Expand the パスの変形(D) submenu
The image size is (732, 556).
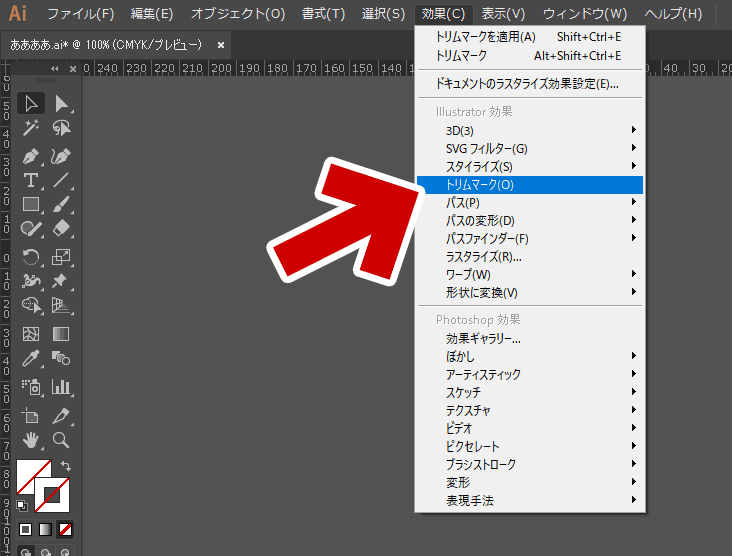(x=530, y=220)
